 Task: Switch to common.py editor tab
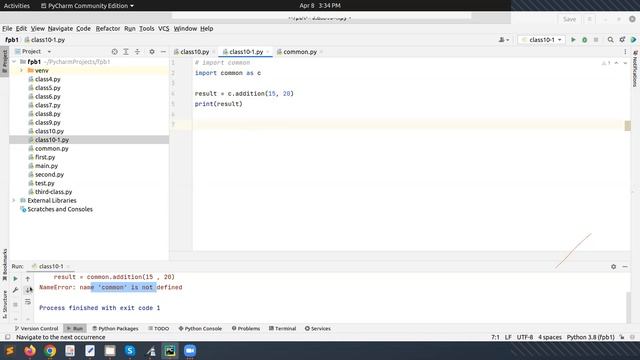pyautogui.click(x=300, y=52)
